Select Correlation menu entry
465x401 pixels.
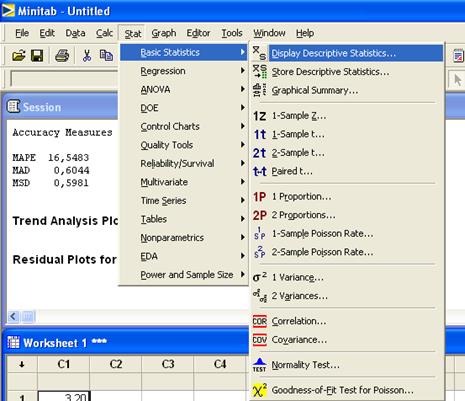click(348, 321)
